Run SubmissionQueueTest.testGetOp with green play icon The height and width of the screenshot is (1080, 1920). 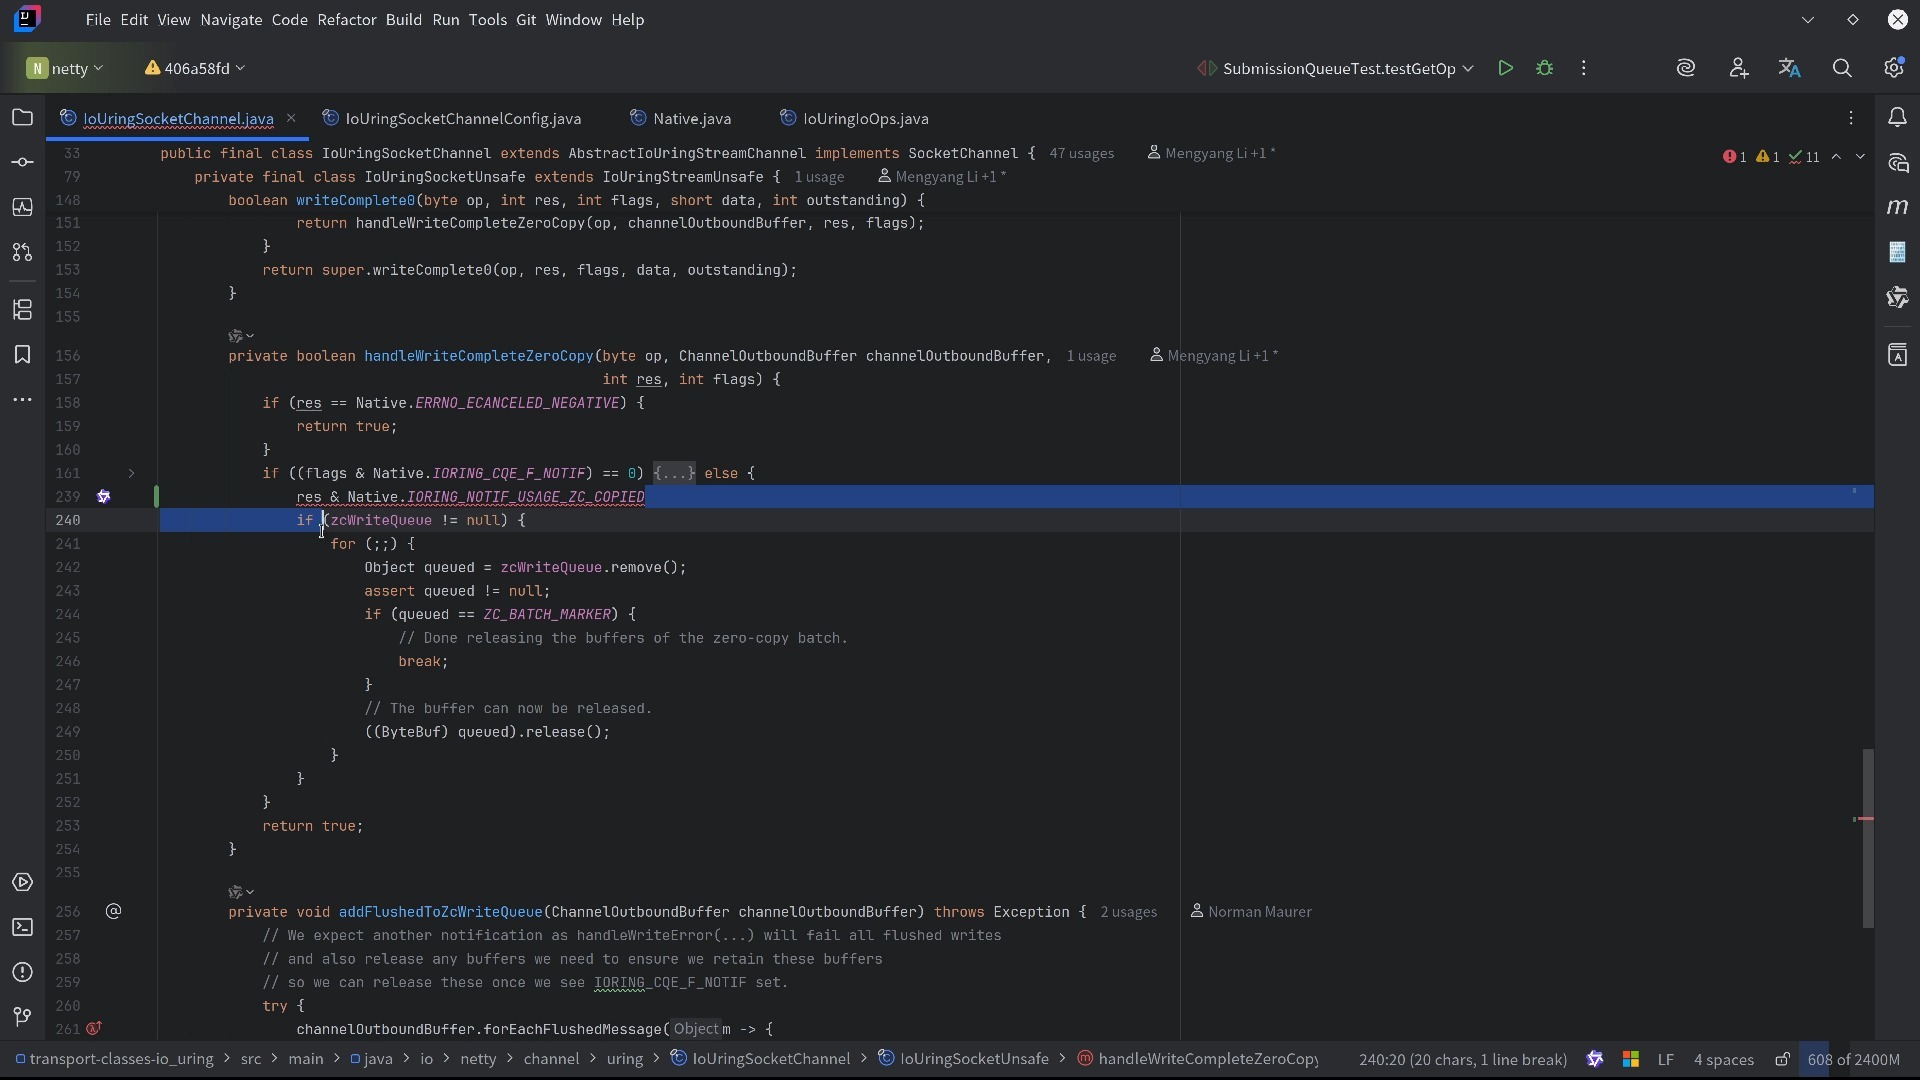[1505, 68]
